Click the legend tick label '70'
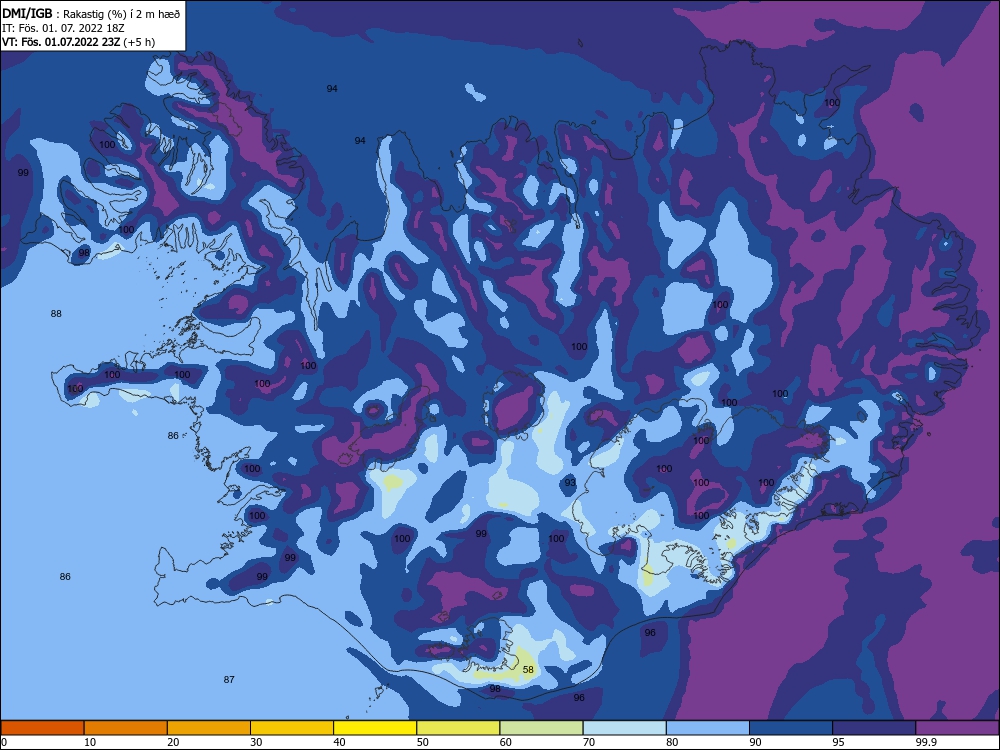 pyautogui.click(x=589, y=742)
